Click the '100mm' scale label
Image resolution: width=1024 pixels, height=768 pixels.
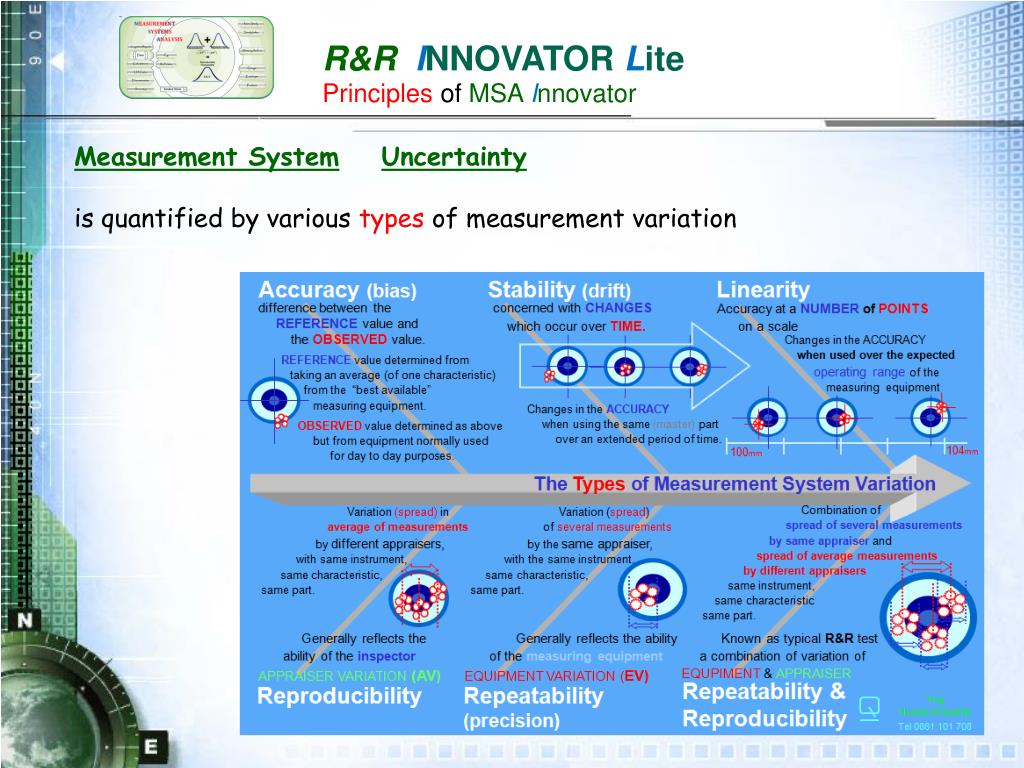[x=746, y=452]
